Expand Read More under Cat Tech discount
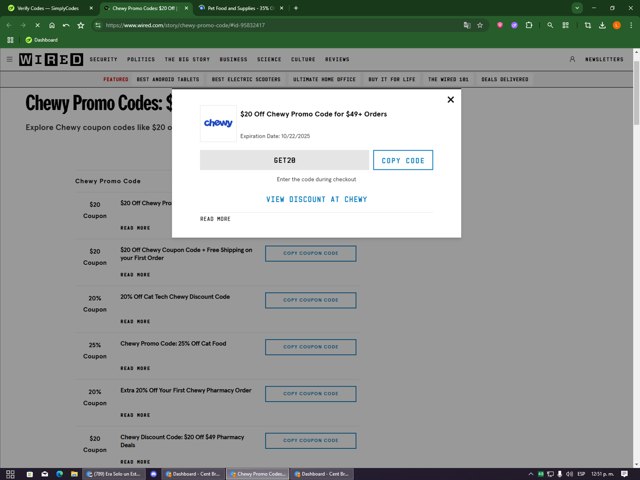The image size is (640, 480). point(135,322)
